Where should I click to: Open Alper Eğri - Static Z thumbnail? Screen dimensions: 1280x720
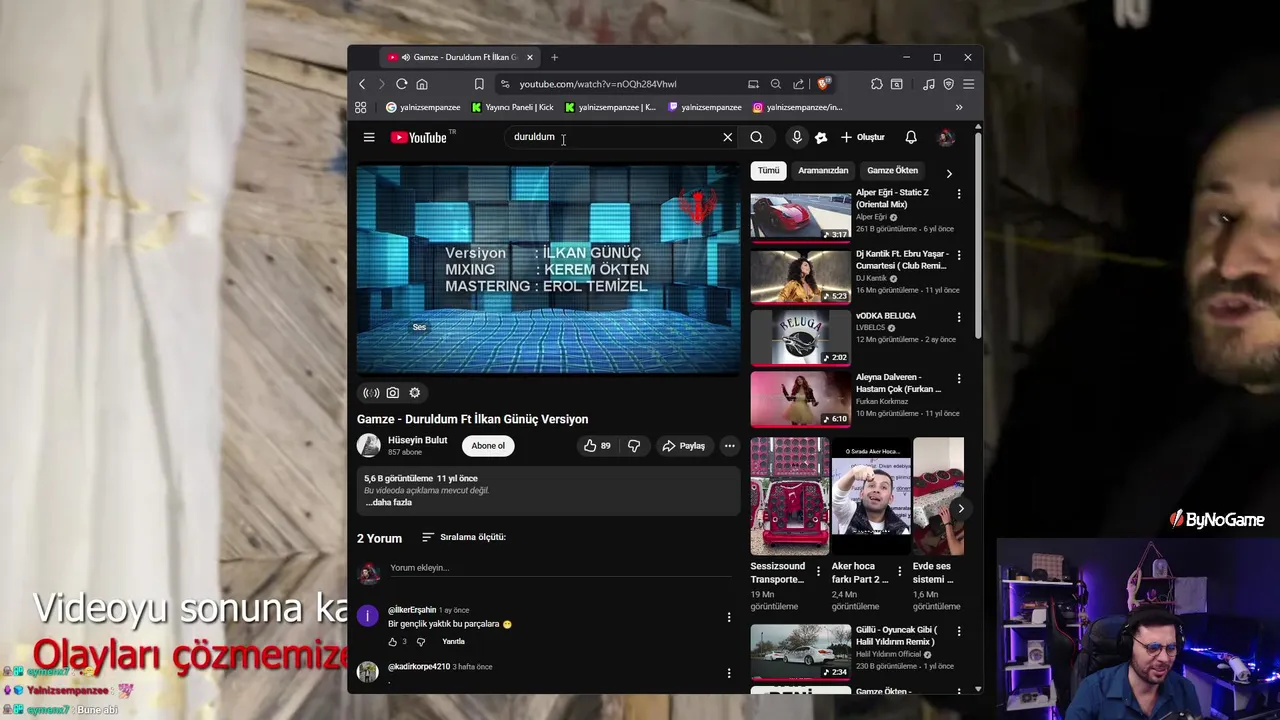pyautogui.click(x=801, y=216)
